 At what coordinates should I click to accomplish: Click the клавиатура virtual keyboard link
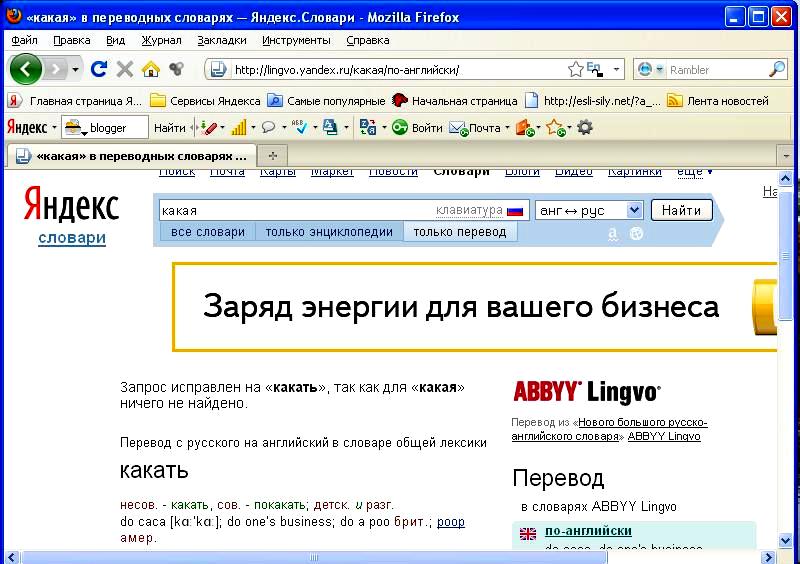pos(469,210)
